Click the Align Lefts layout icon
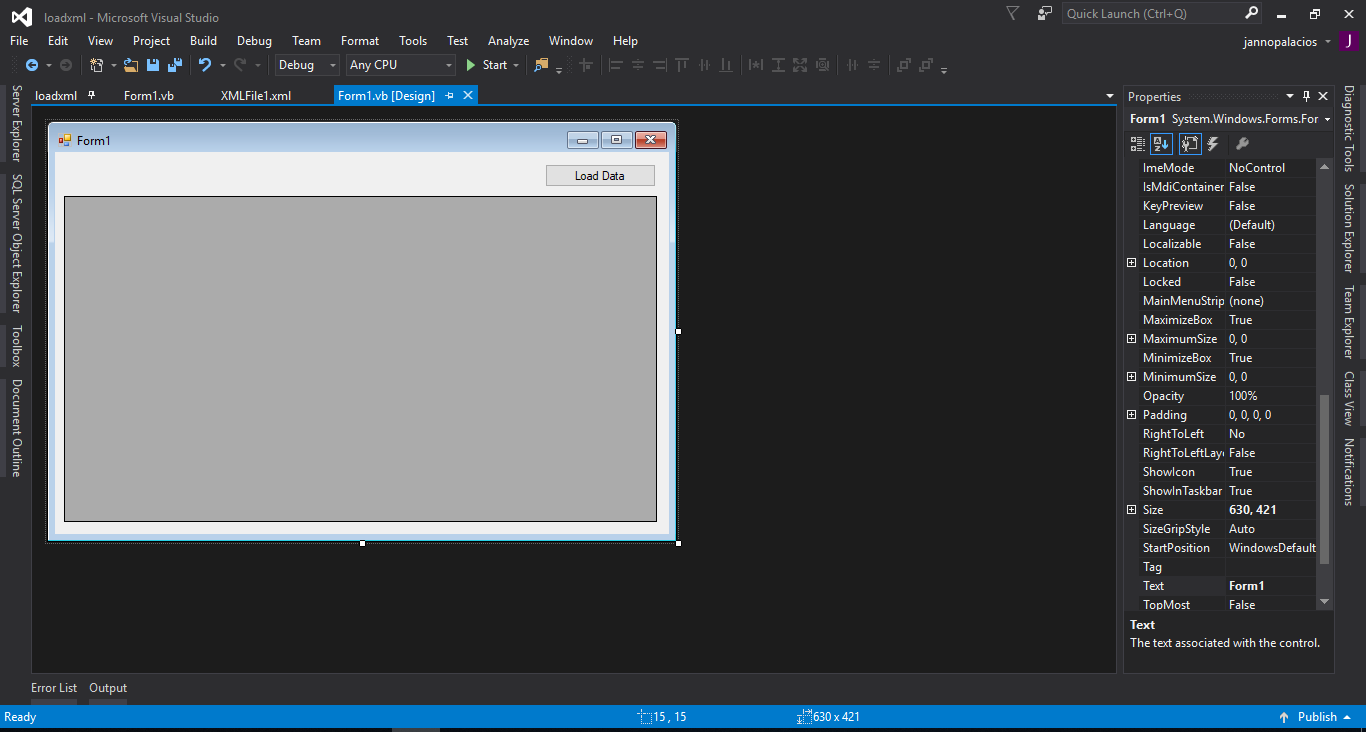The image size is (1366, 732). click(616, 65)
